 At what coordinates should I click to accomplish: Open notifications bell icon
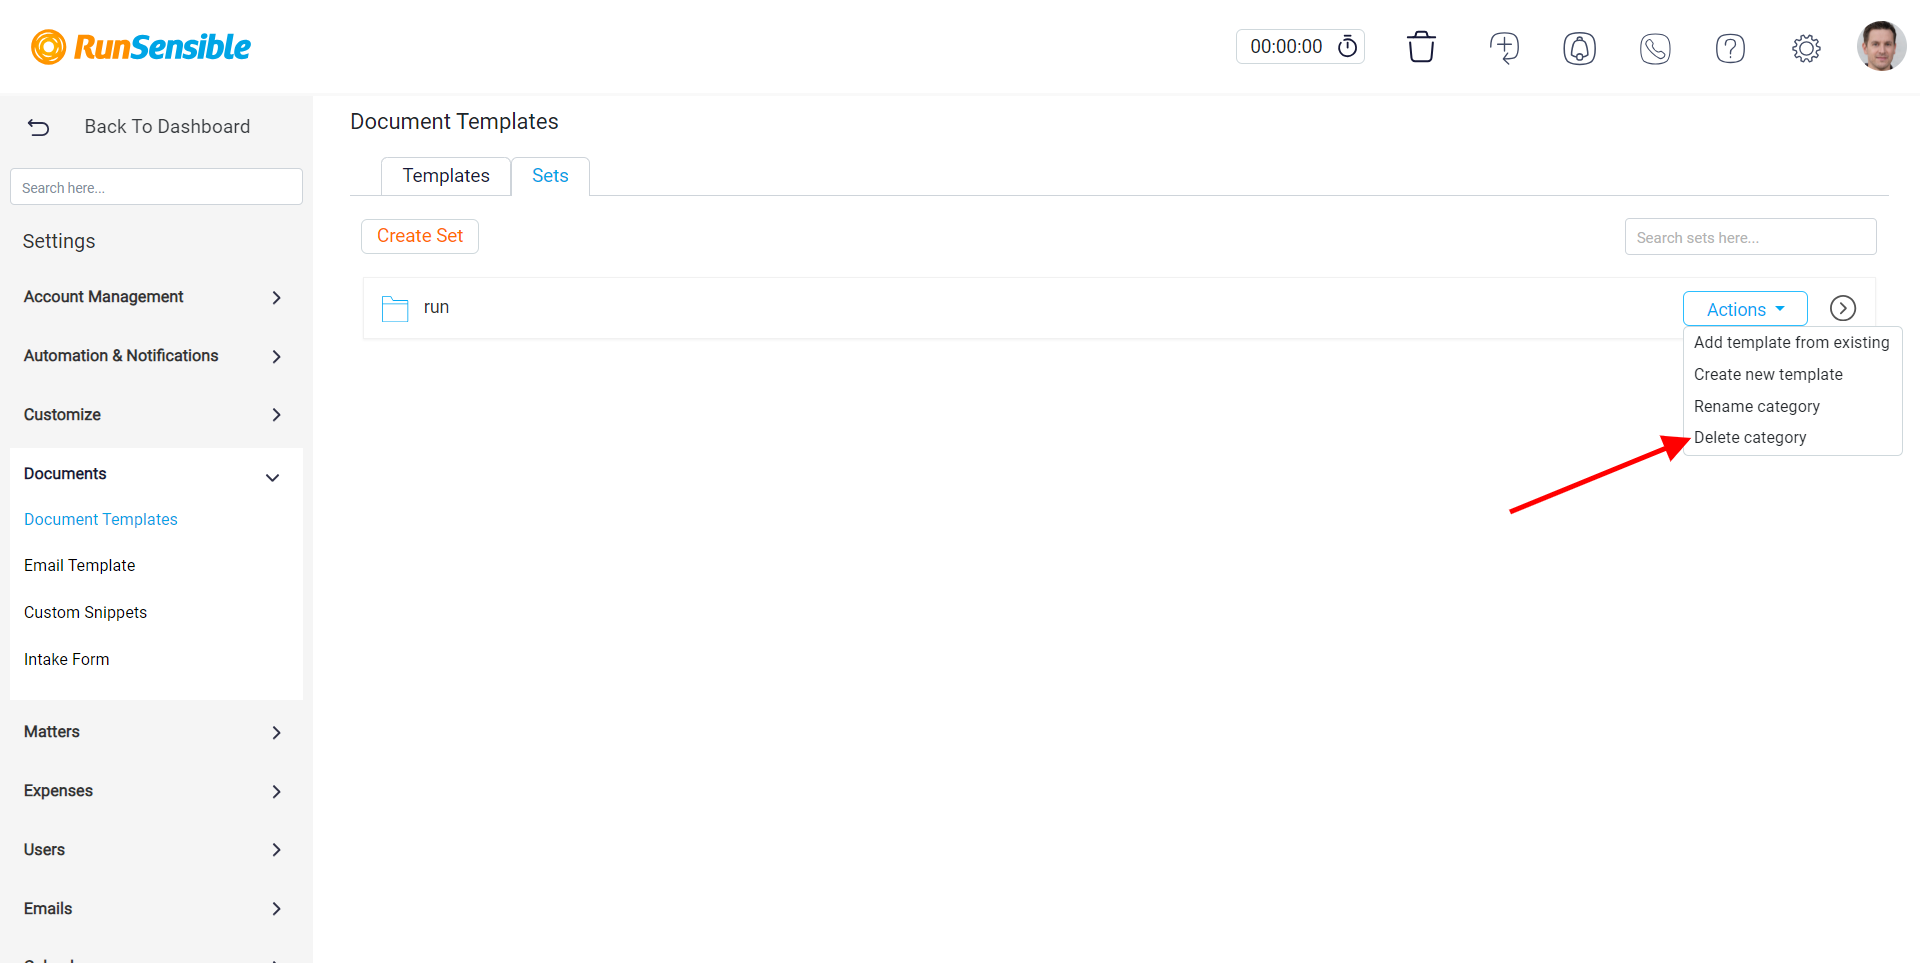coord(1580,48)
